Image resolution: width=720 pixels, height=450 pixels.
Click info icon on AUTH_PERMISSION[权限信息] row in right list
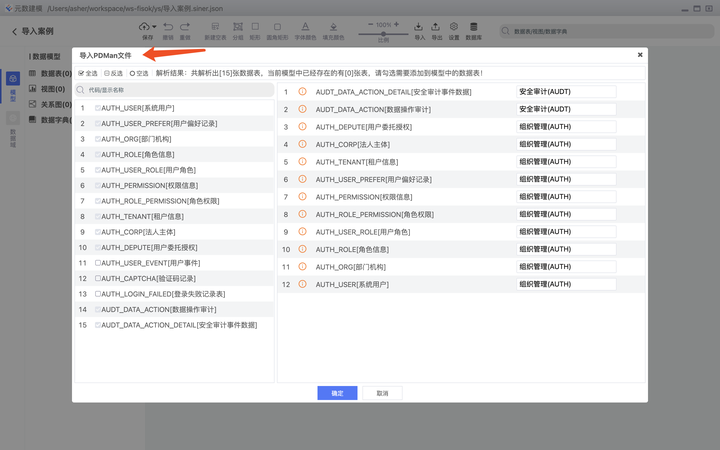coord(302,197)
